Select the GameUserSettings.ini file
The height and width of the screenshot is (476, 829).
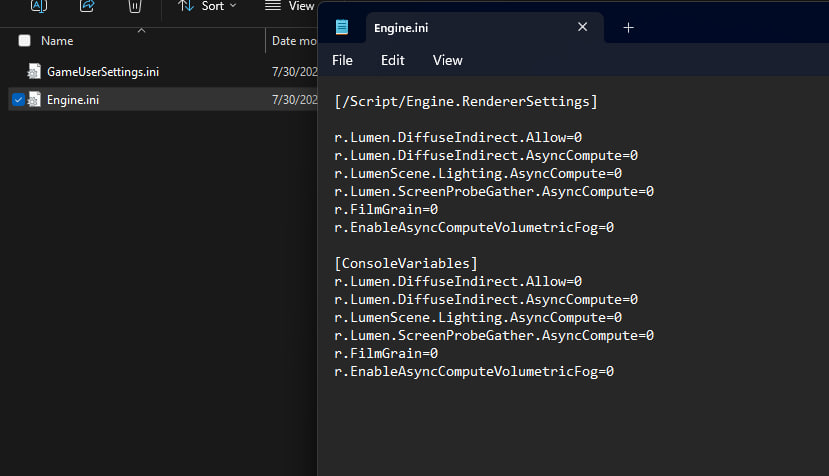click(103, 72)
